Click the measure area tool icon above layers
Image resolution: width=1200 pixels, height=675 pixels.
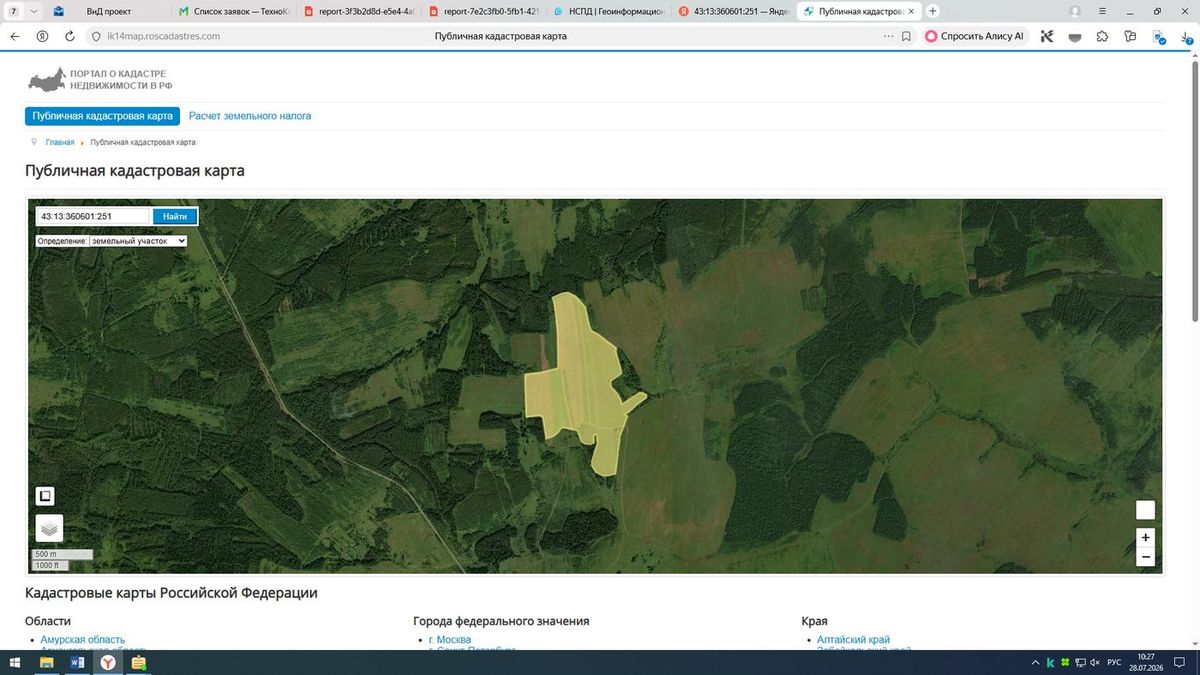coord(45,496)
